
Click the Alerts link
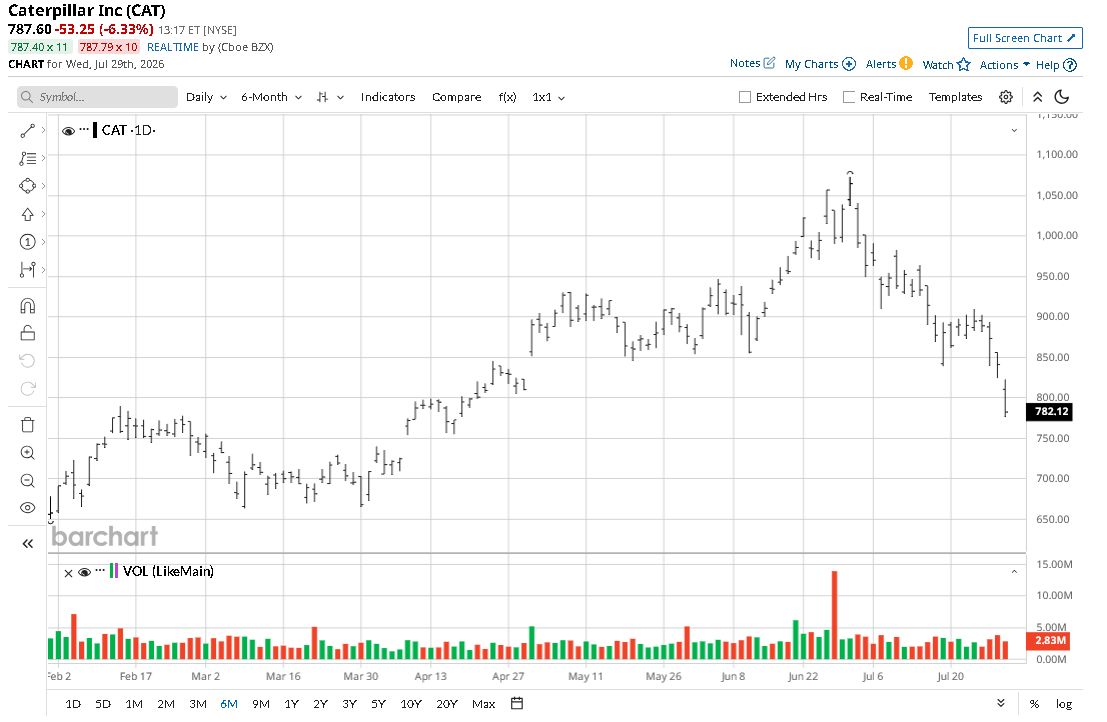[x=880, y=64]
